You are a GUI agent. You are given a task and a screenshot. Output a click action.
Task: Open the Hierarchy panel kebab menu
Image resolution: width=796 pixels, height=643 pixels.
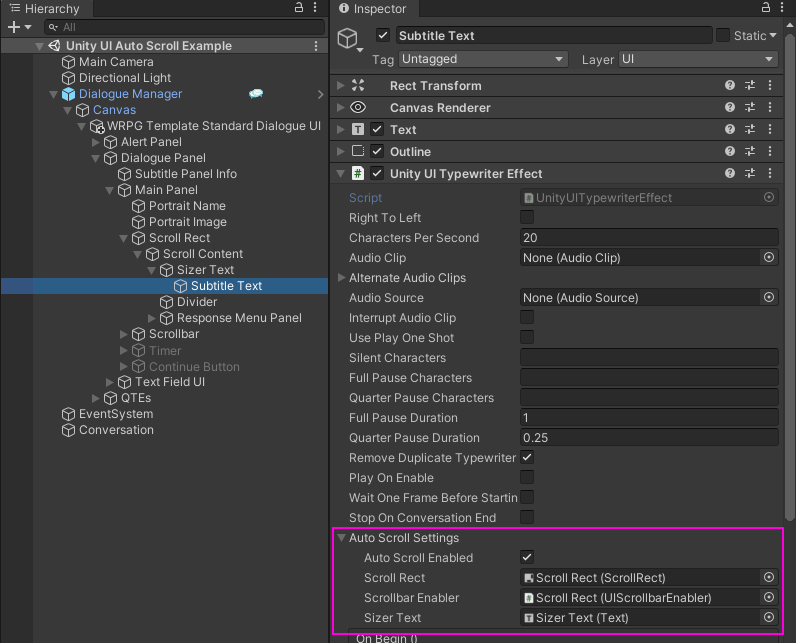click(315, 7)
